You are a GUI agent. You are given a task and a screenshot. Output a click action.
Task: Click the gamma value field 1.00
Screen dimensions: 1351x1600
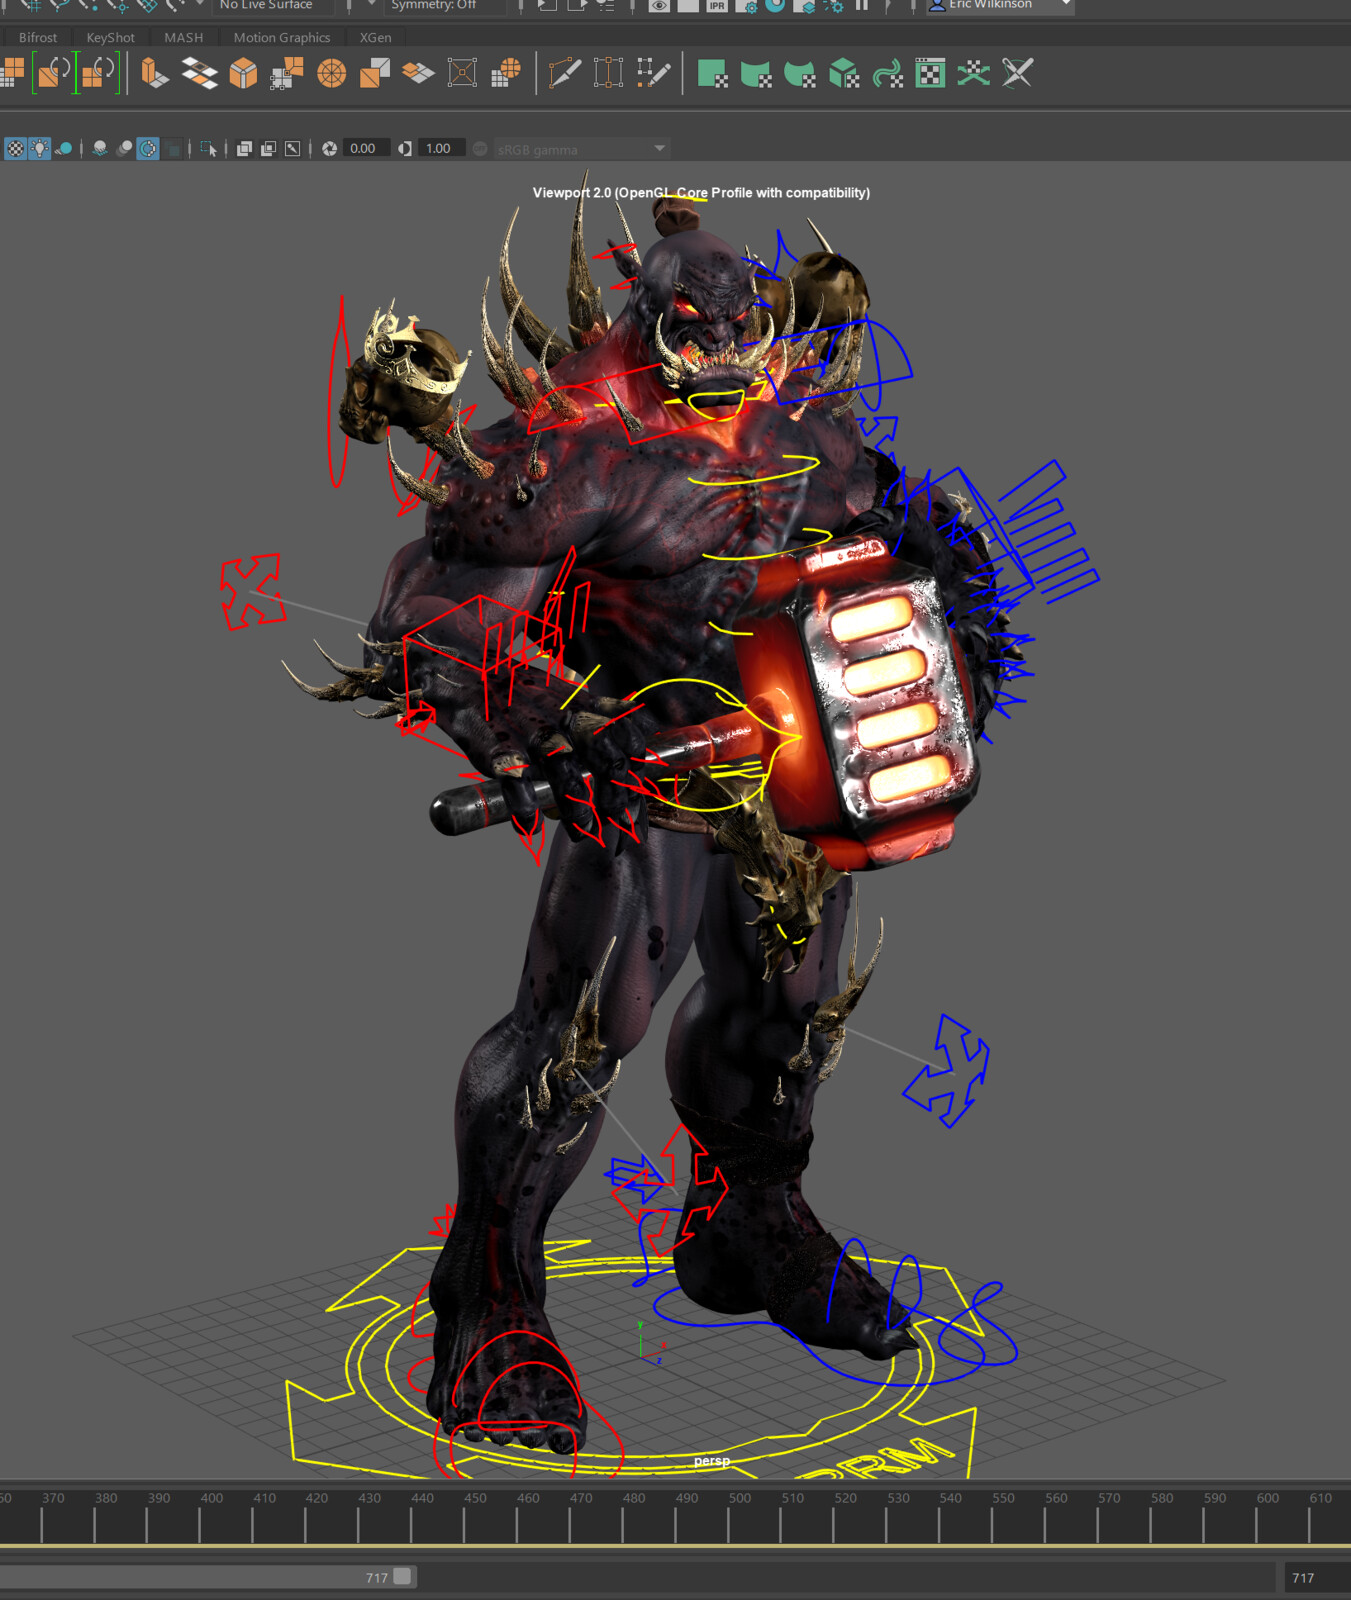tap(441, 149)
